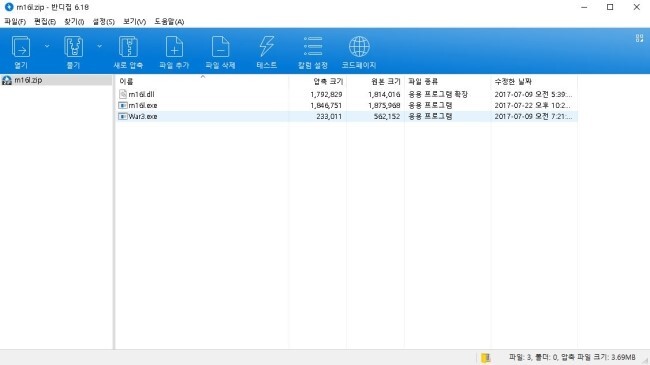Click the New Archive (새로 압축) icon
Image resolution: width=650 pixels, height=365 pixels.
(128, 47)
